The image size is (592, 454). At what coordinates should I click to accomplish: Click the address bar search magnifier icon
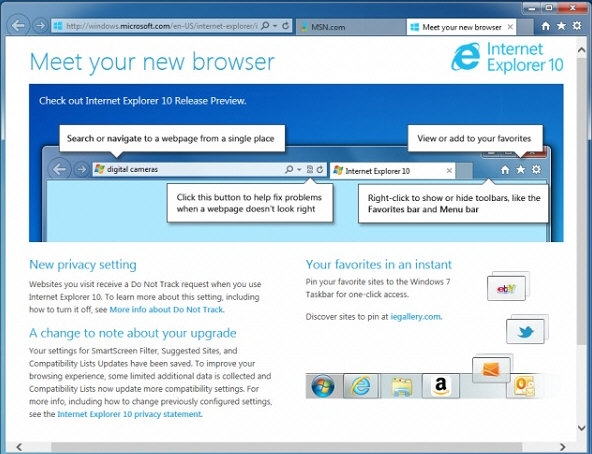(265, 26)
